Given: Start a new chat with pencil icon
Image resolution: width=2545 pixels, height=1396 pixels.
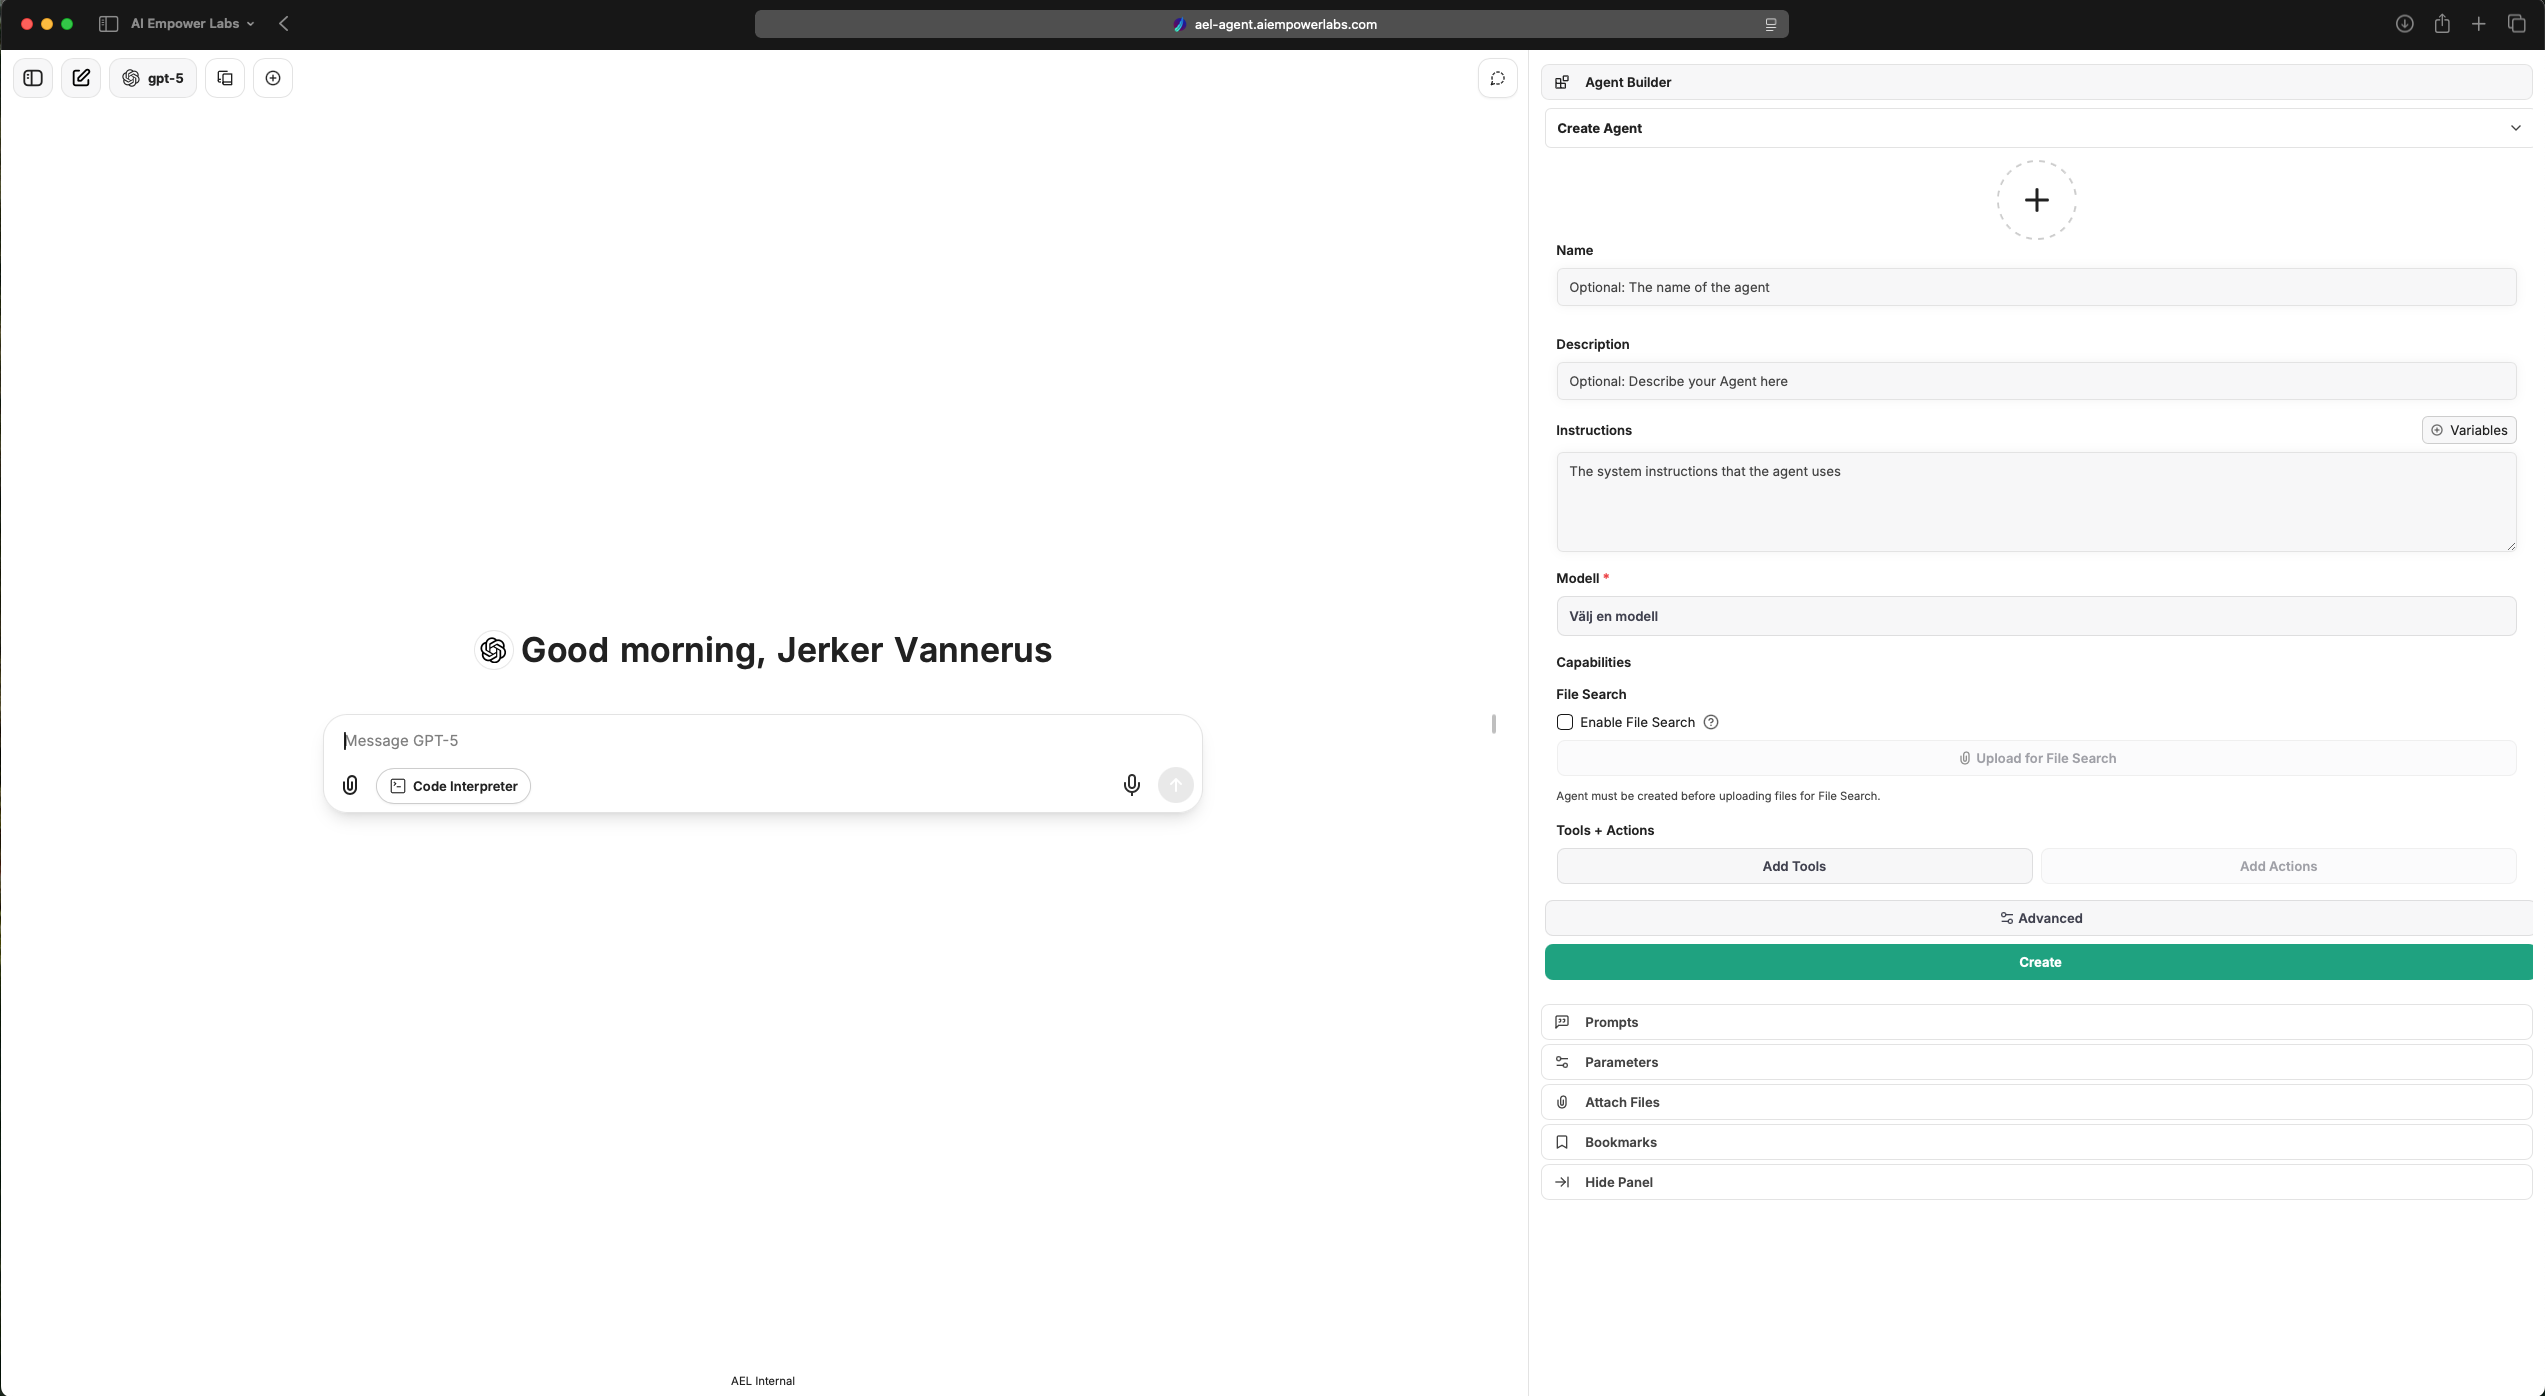Looking at the screenshot, I should point(81,78).
